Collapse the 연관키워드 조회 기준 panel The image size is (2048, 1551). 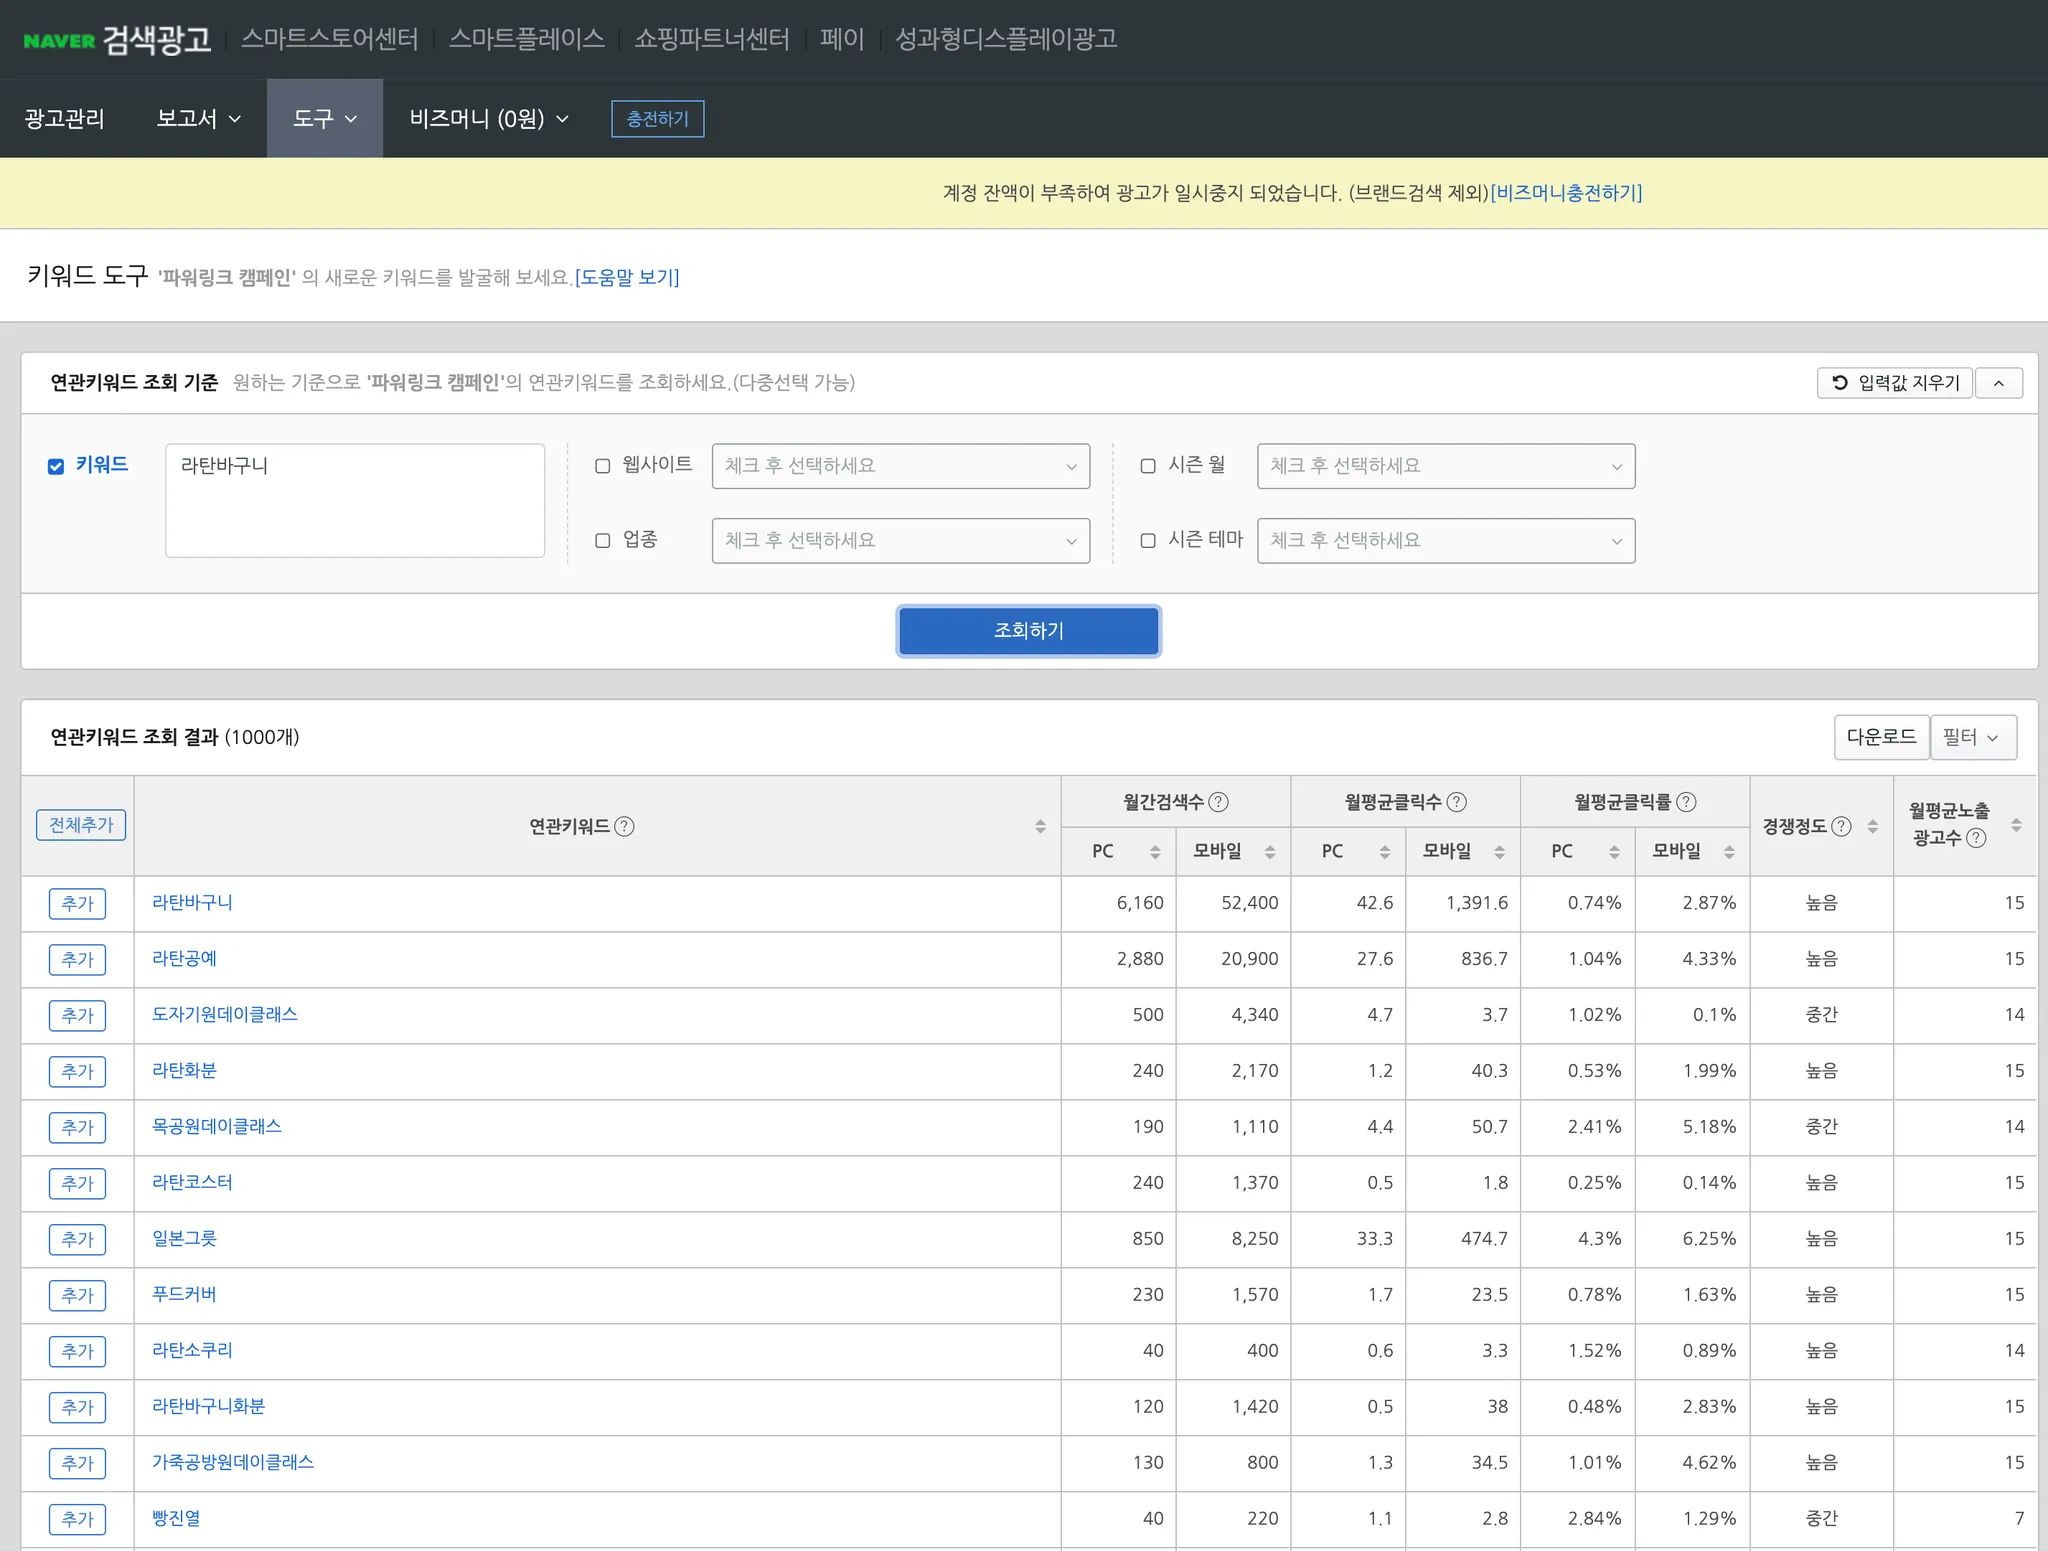[1998, 383]
